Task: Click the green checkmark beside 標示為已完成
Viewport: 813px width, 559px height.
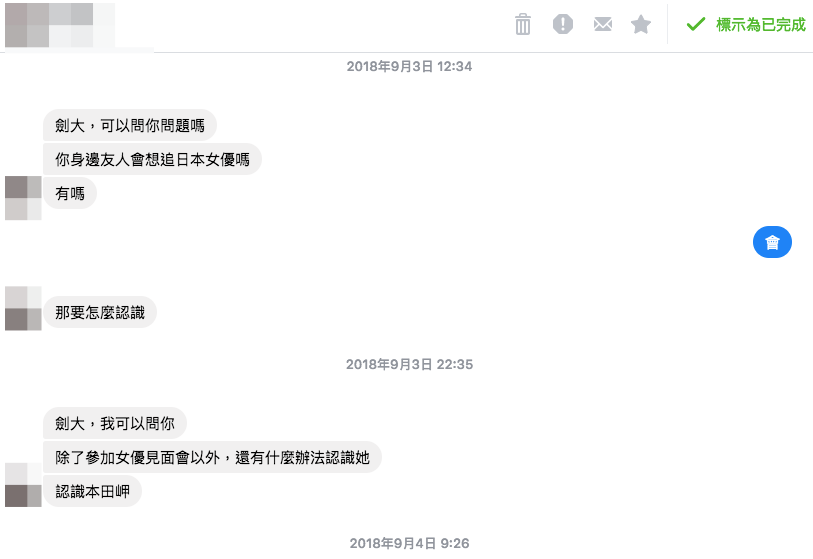Action: [x=696, y=24]
